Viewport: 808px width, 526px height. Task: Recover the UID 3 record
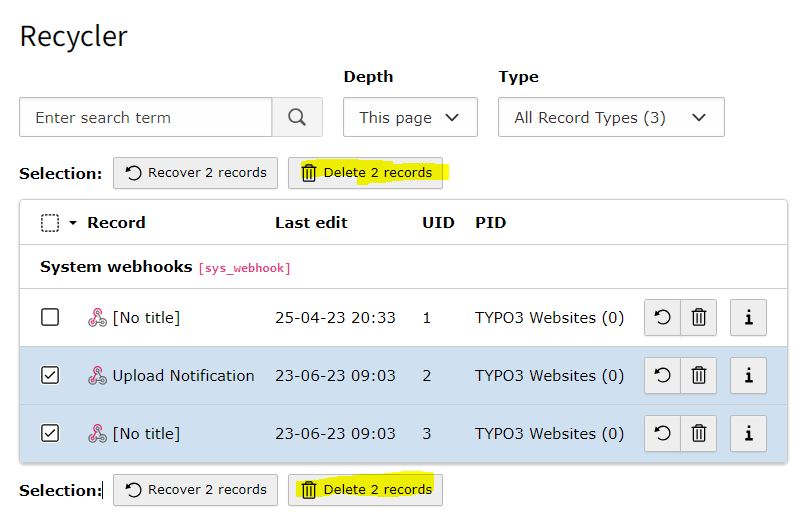[662, 434]
